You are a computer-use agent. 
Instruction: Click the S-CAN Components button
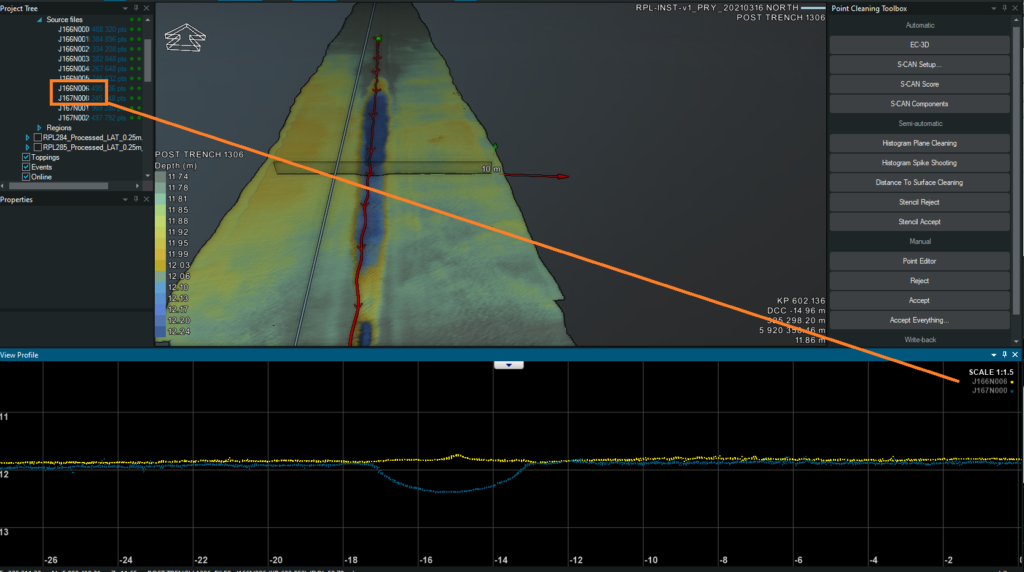coord(920,104)
